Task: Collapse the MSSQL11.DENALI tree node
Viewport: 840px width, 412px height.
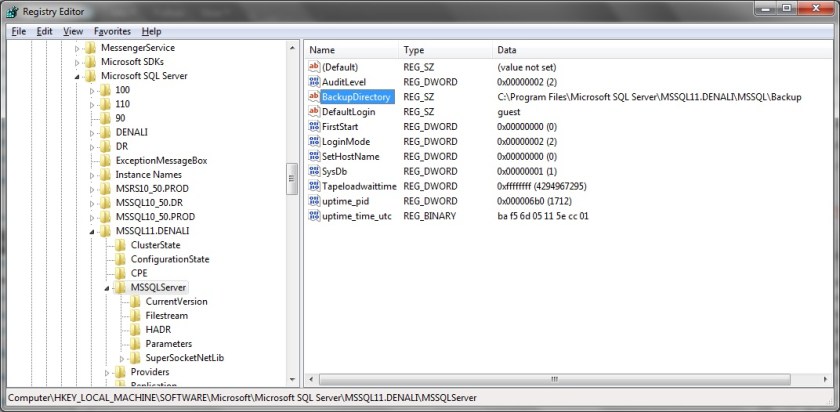Action: (92, 232)
